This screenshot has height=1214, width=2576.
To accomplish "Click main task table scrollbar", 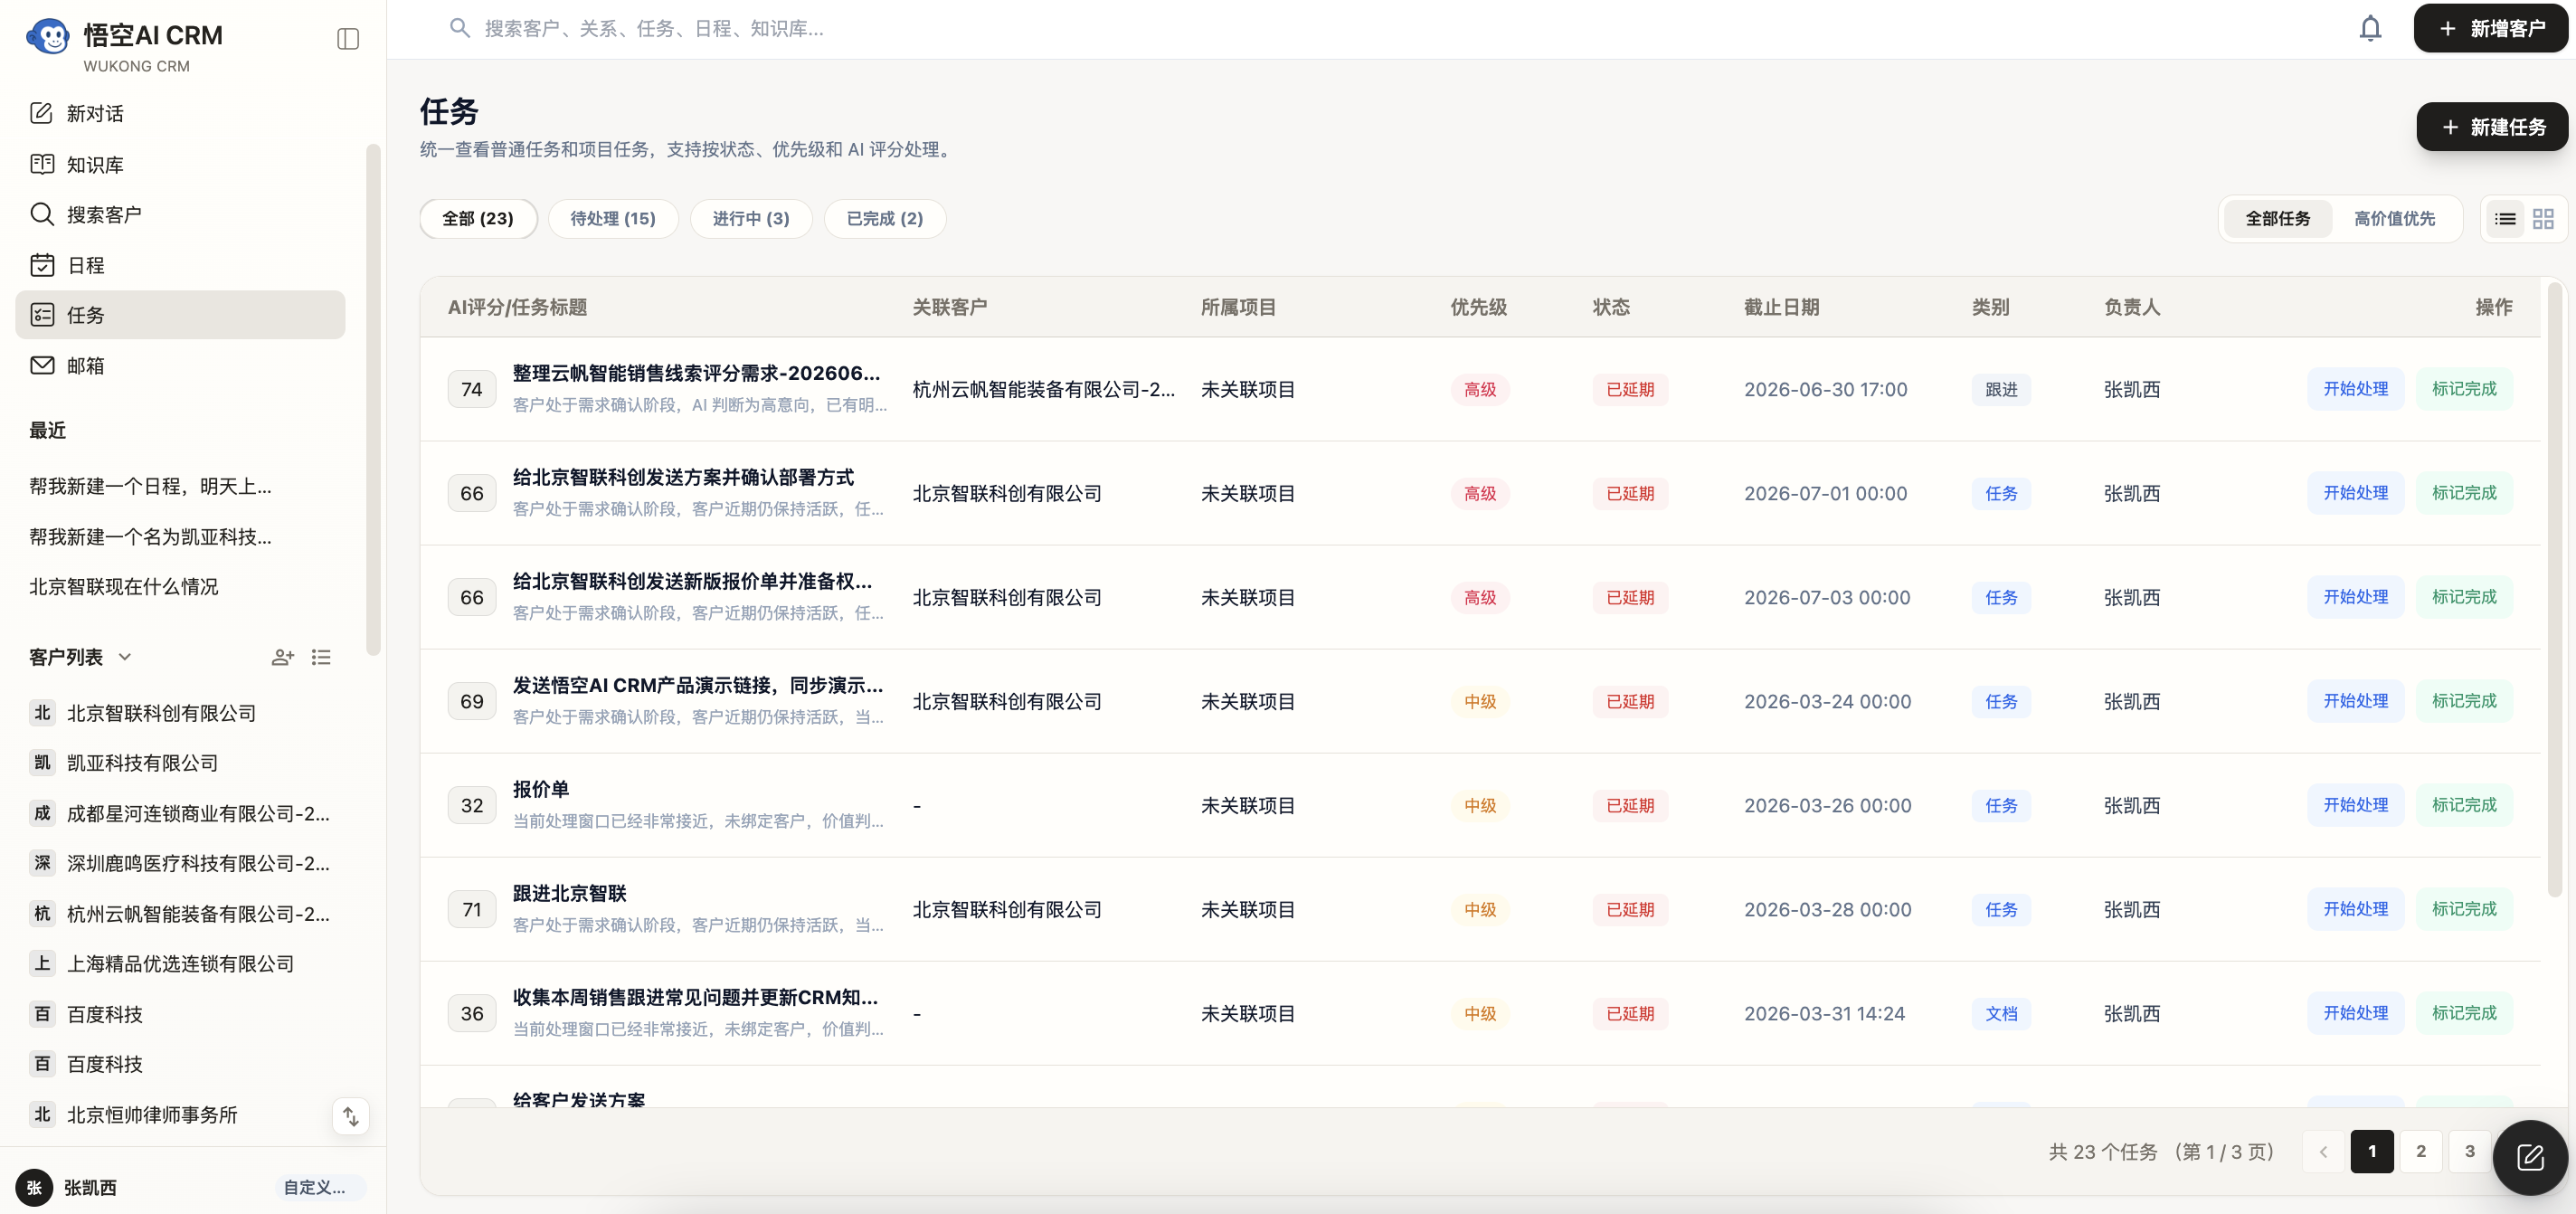I will [2554, 588].
